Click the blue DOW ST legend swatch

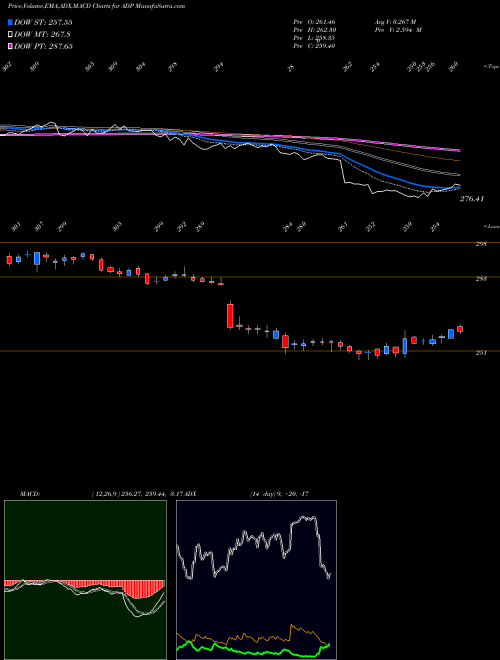click(10, 22)
